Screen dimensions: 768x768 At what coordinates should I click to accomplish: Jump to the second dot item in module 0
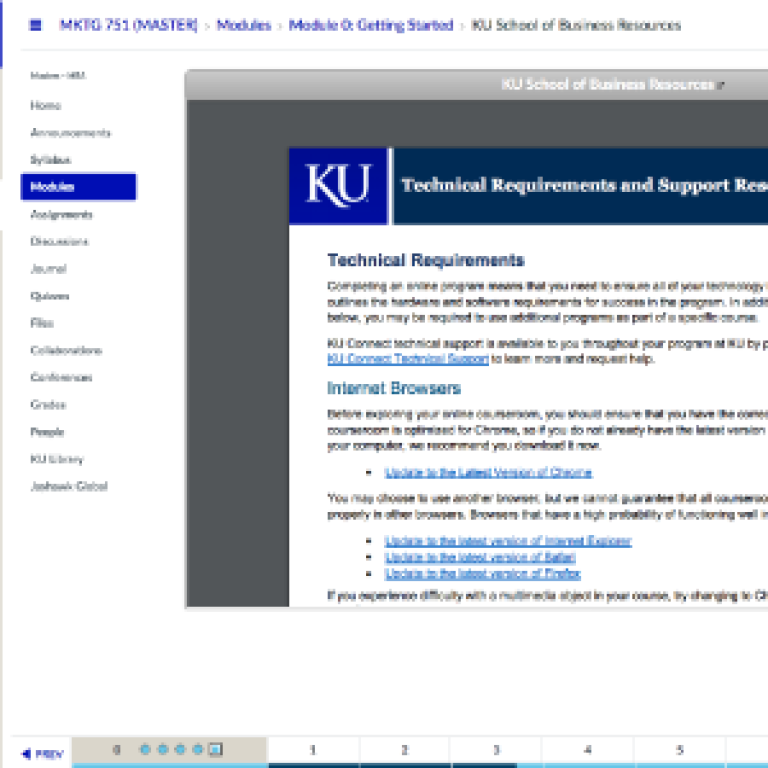click(163, 749)
